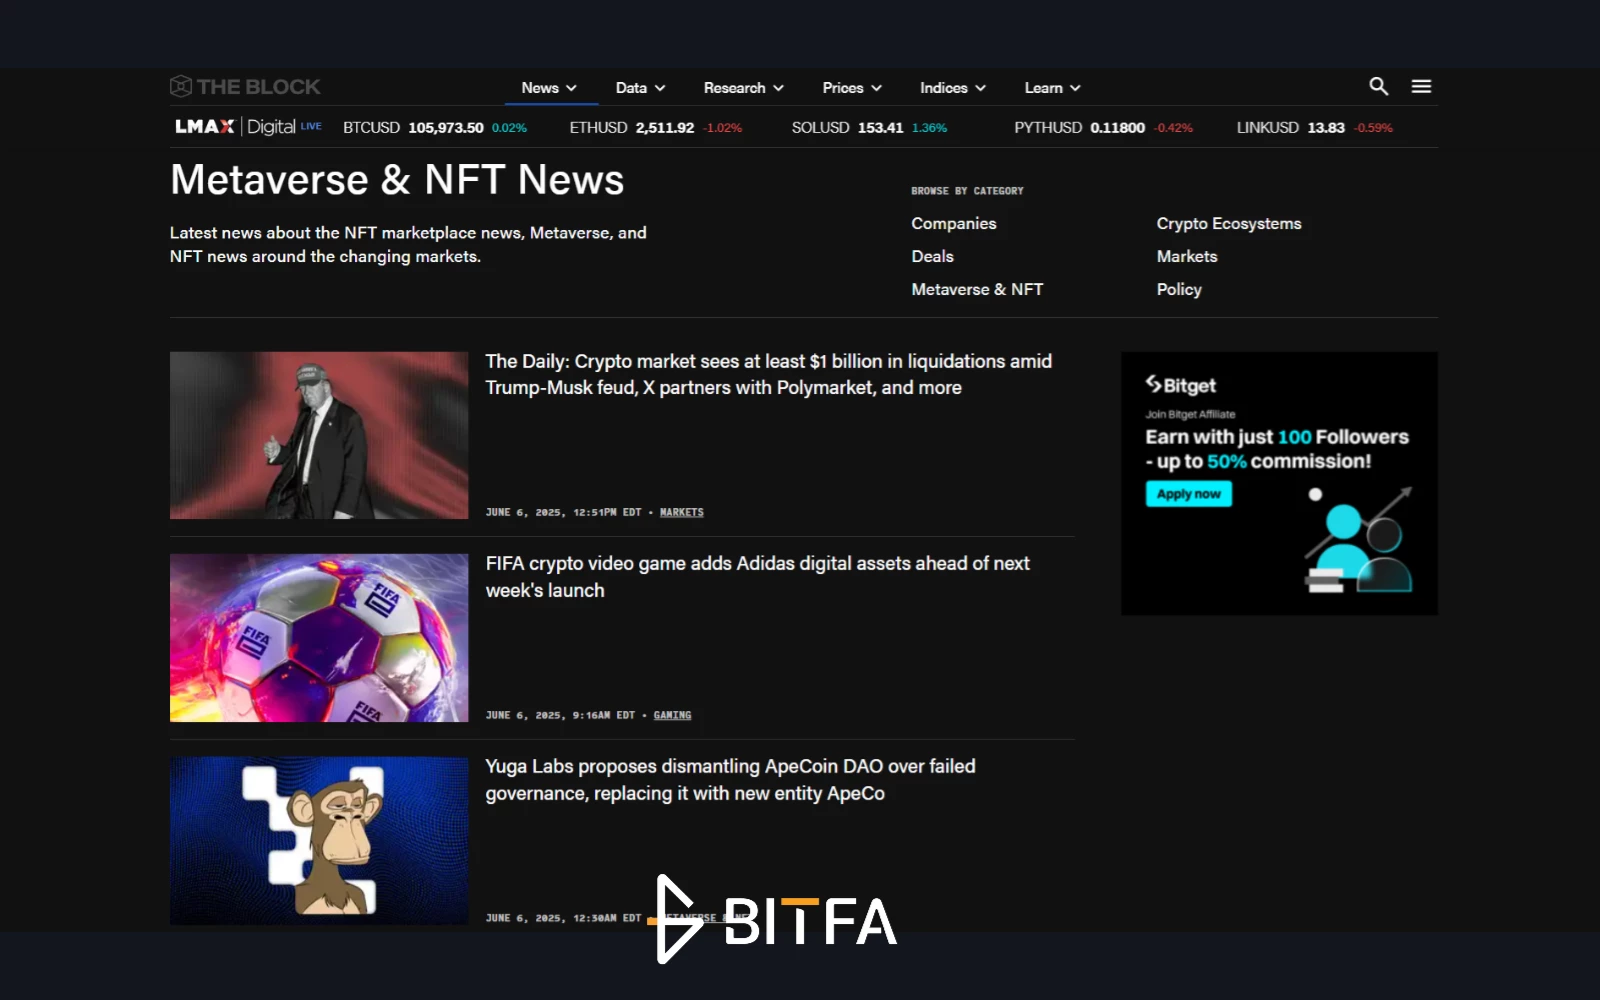Open the Prices menu label
1600x1000 pixels.
[843, 88]
